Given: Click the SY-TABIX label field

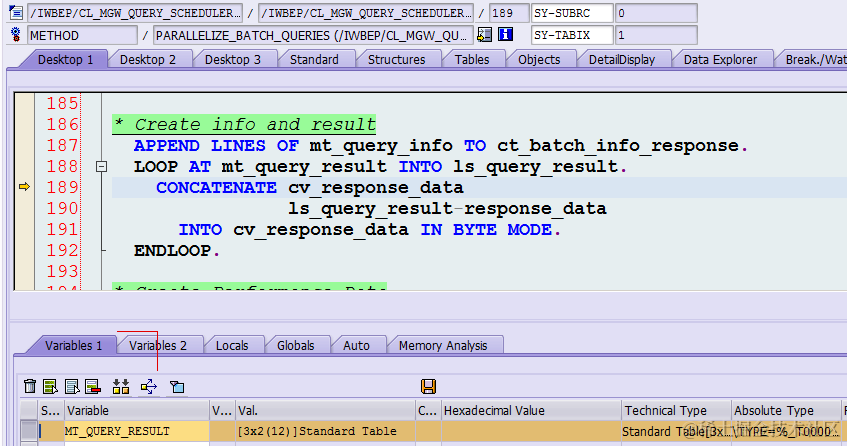Looking at the screenshot, I should [572, 35].
